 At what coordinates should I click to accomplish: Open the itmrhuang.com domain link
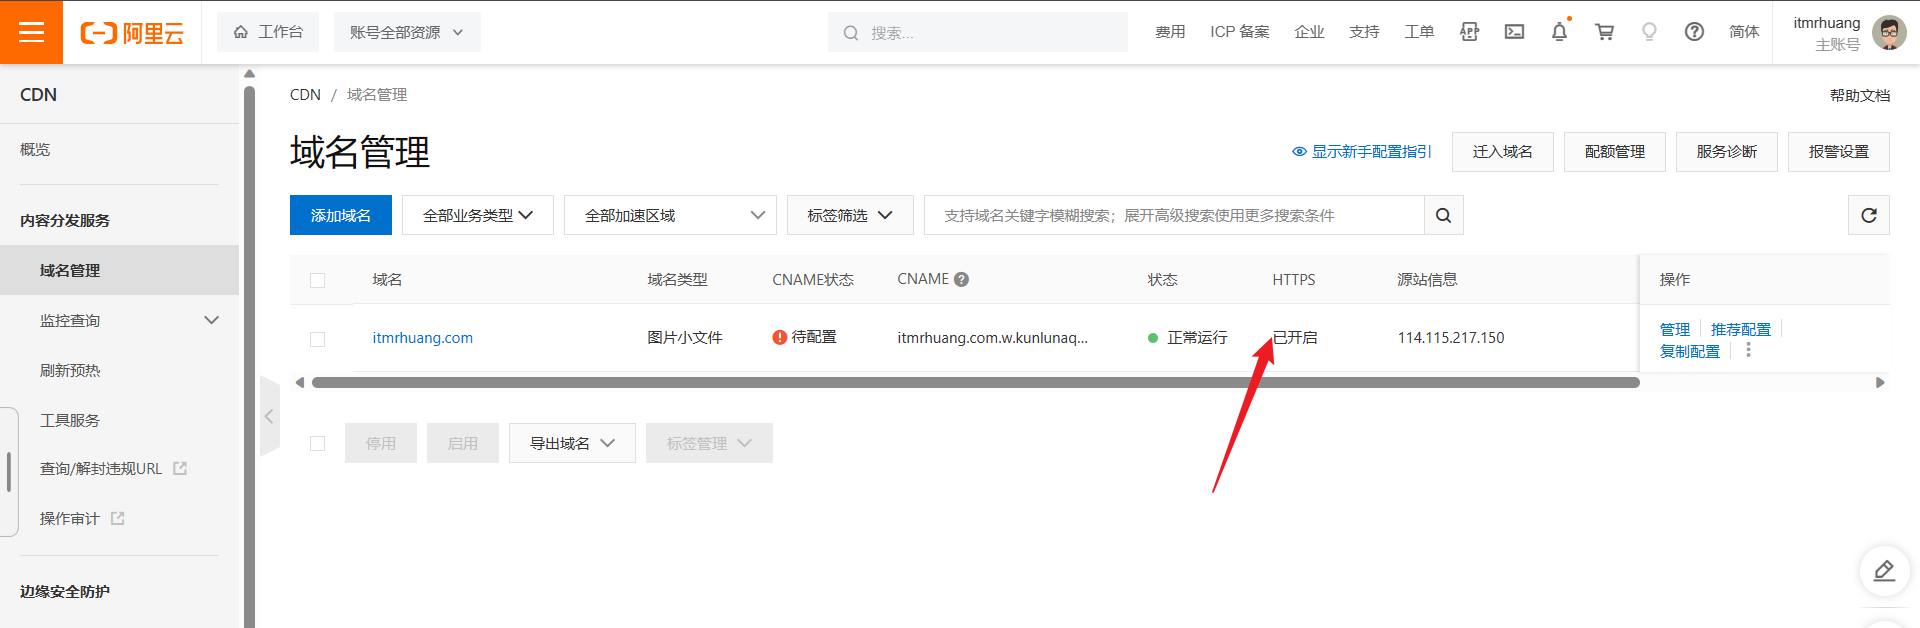tap(423, 338)
